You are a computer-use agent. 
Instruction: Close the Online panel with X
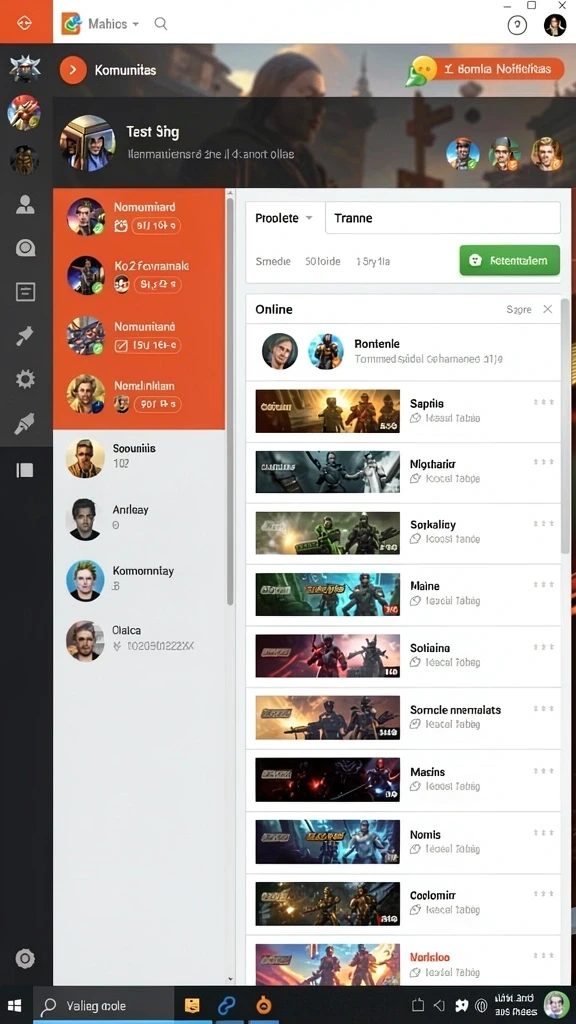tap(547, 309)
